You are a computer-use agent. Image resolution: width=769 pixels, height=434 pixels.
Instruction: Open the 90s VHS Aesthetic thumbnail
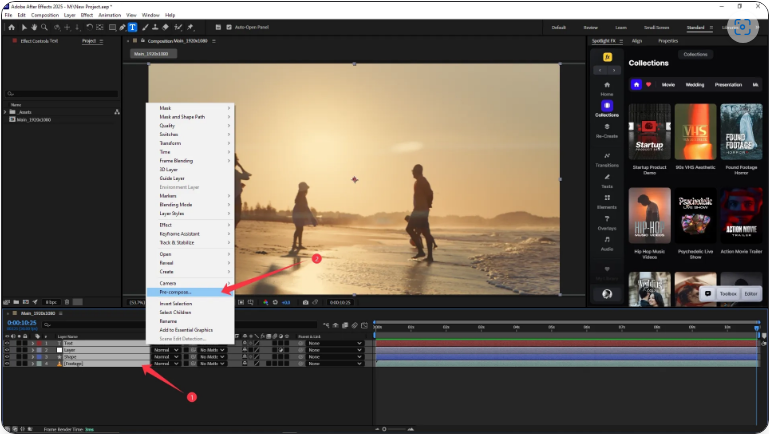[x=695, y=131]
